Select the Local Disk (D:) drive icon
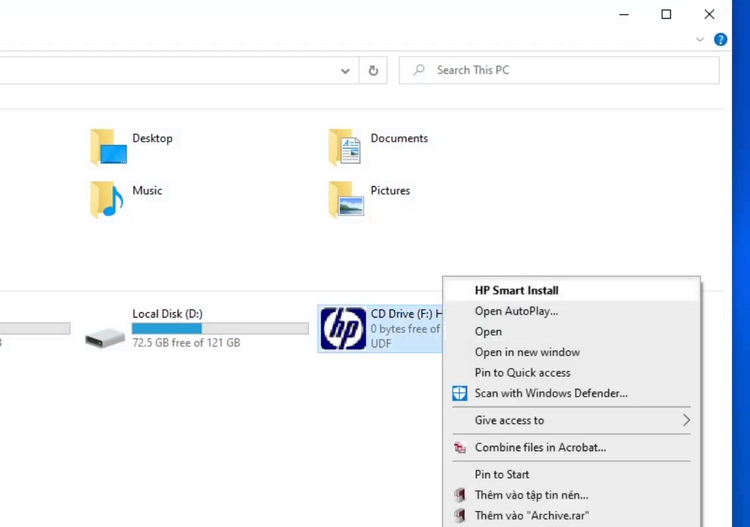Viewport: 750px width, 527px height. pyautogui.click(x=105, y=337)
